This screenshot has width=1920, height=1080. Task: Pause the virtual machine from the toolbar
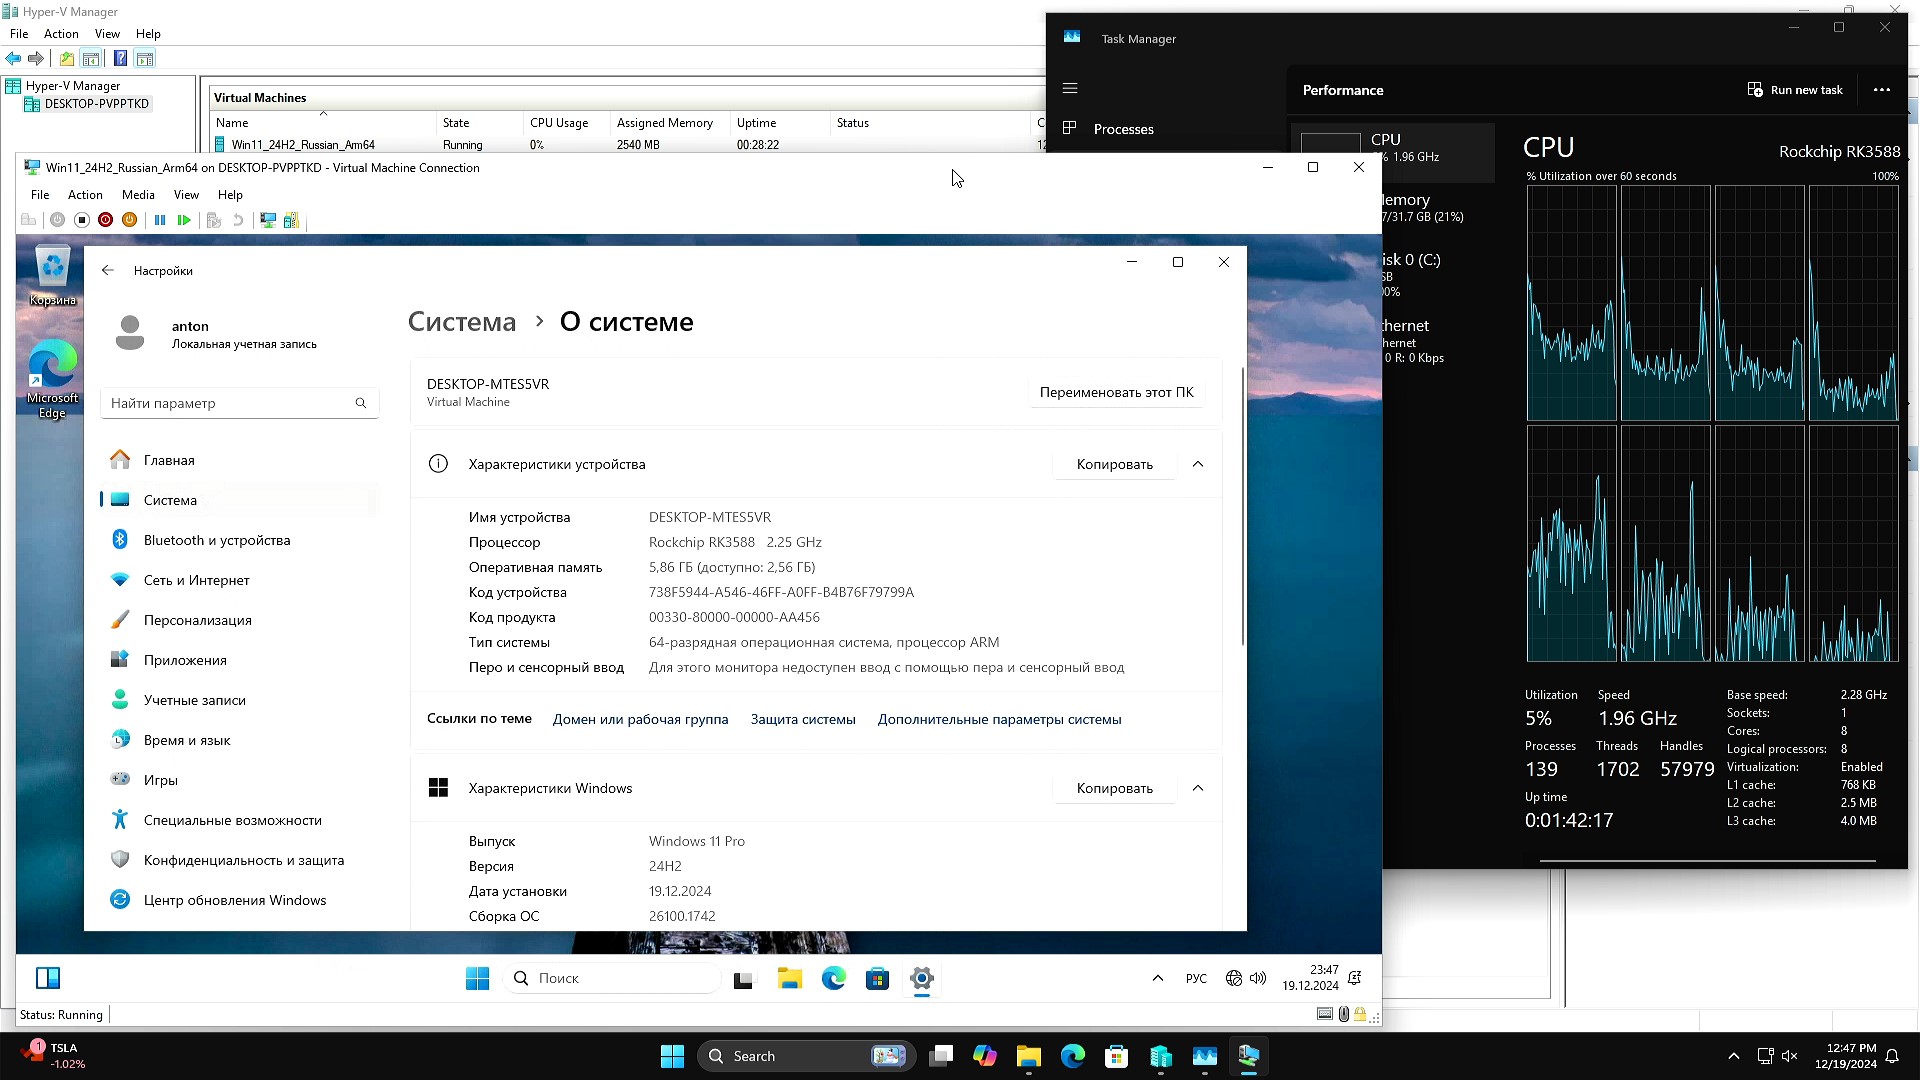(160, 220)
